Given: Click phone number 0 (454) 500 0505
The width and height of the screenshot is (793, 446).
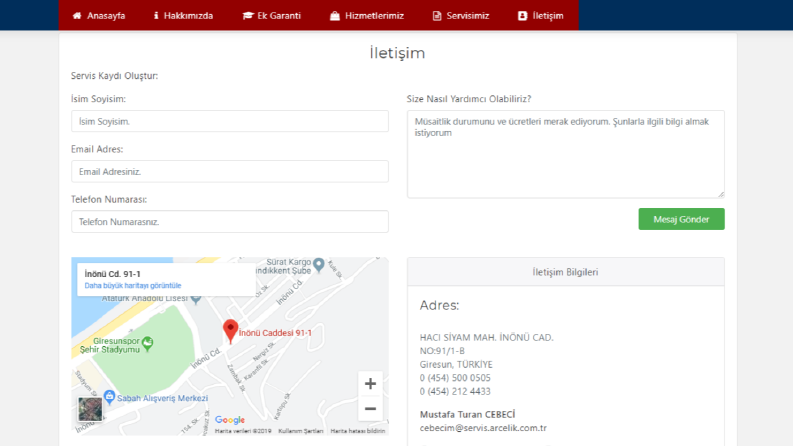Looking at the screenshot, I should pyautogui.click(x=455, y=378).
